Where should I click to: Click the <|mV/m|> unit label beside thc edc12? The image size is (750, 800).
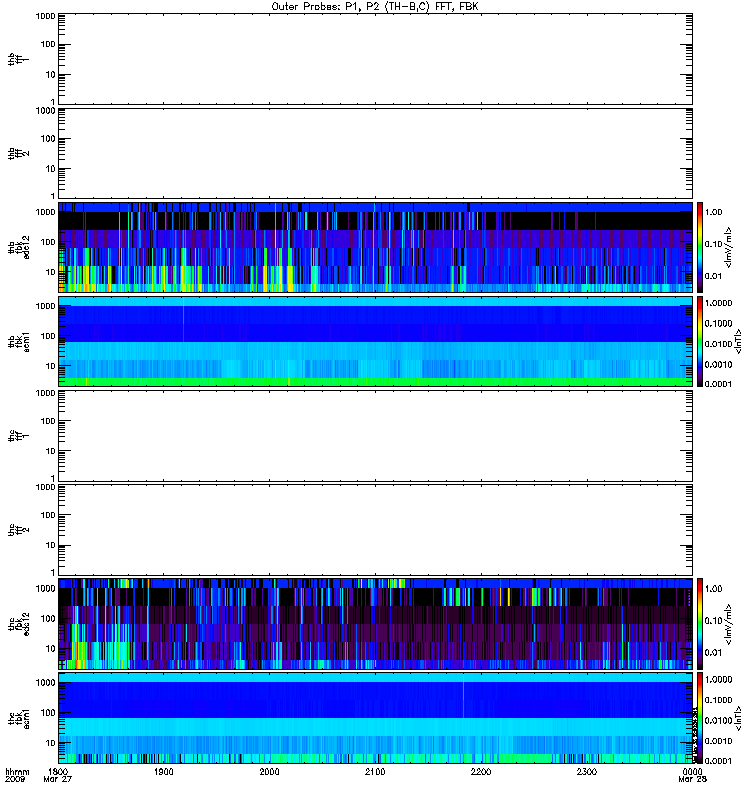[729, 623]
